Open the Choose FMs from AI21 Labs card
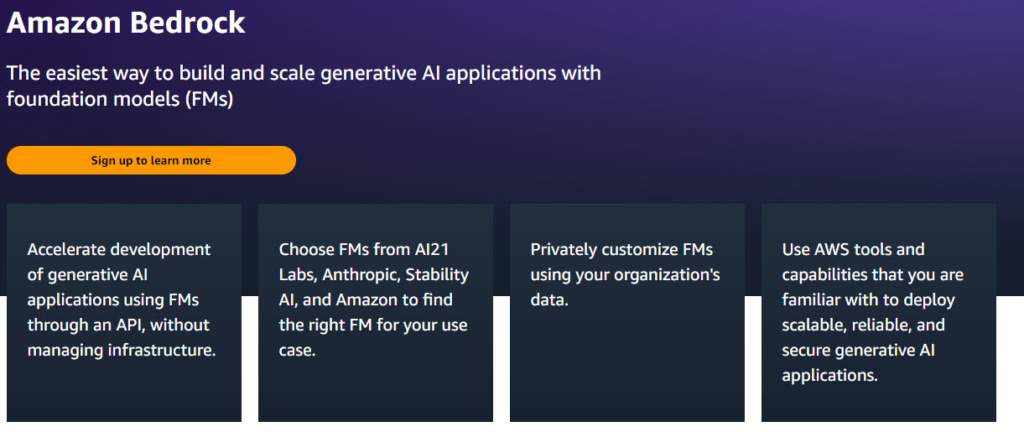 (x=376, y=313)
